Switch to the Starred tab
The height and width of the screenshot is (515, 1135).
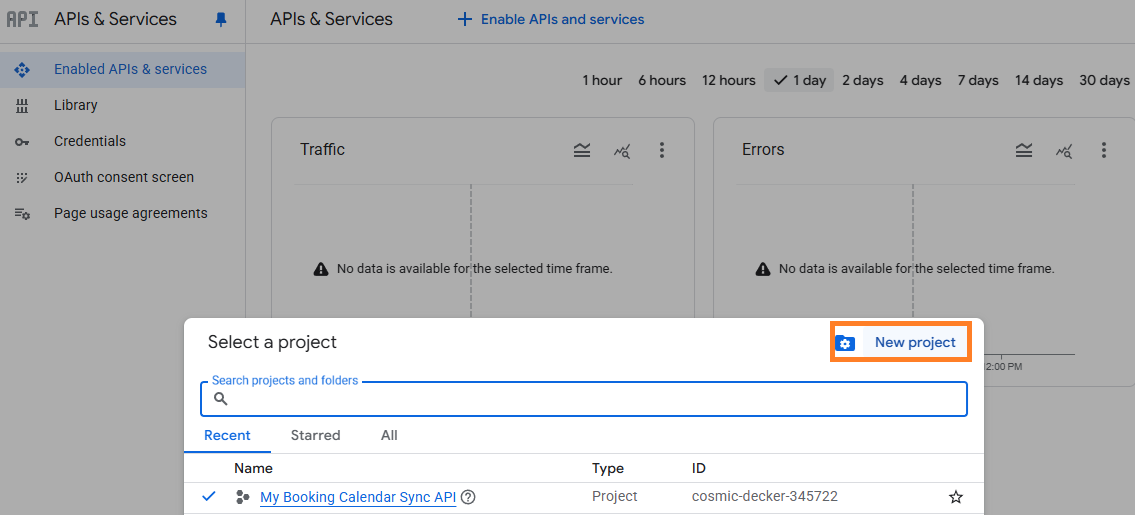pyautogui.click(x=315, y=435)
